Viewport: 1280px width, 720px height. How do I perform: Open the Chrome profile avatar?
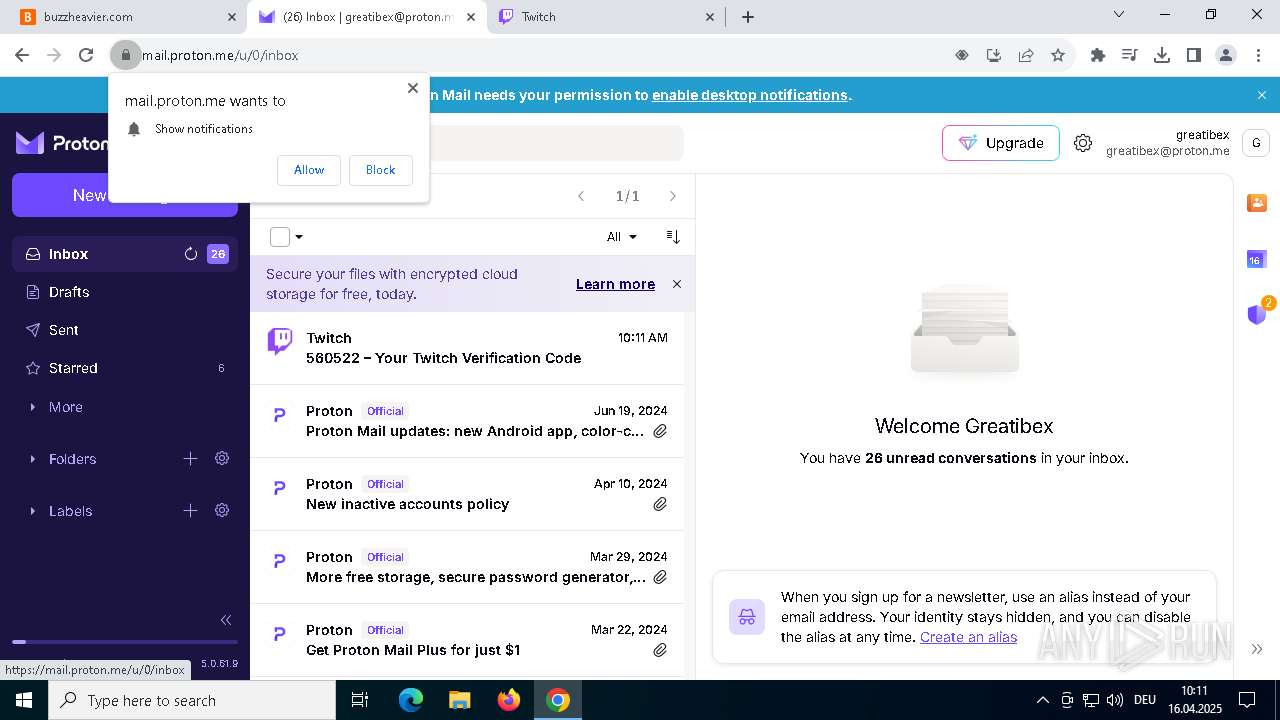pos(1226,55)
